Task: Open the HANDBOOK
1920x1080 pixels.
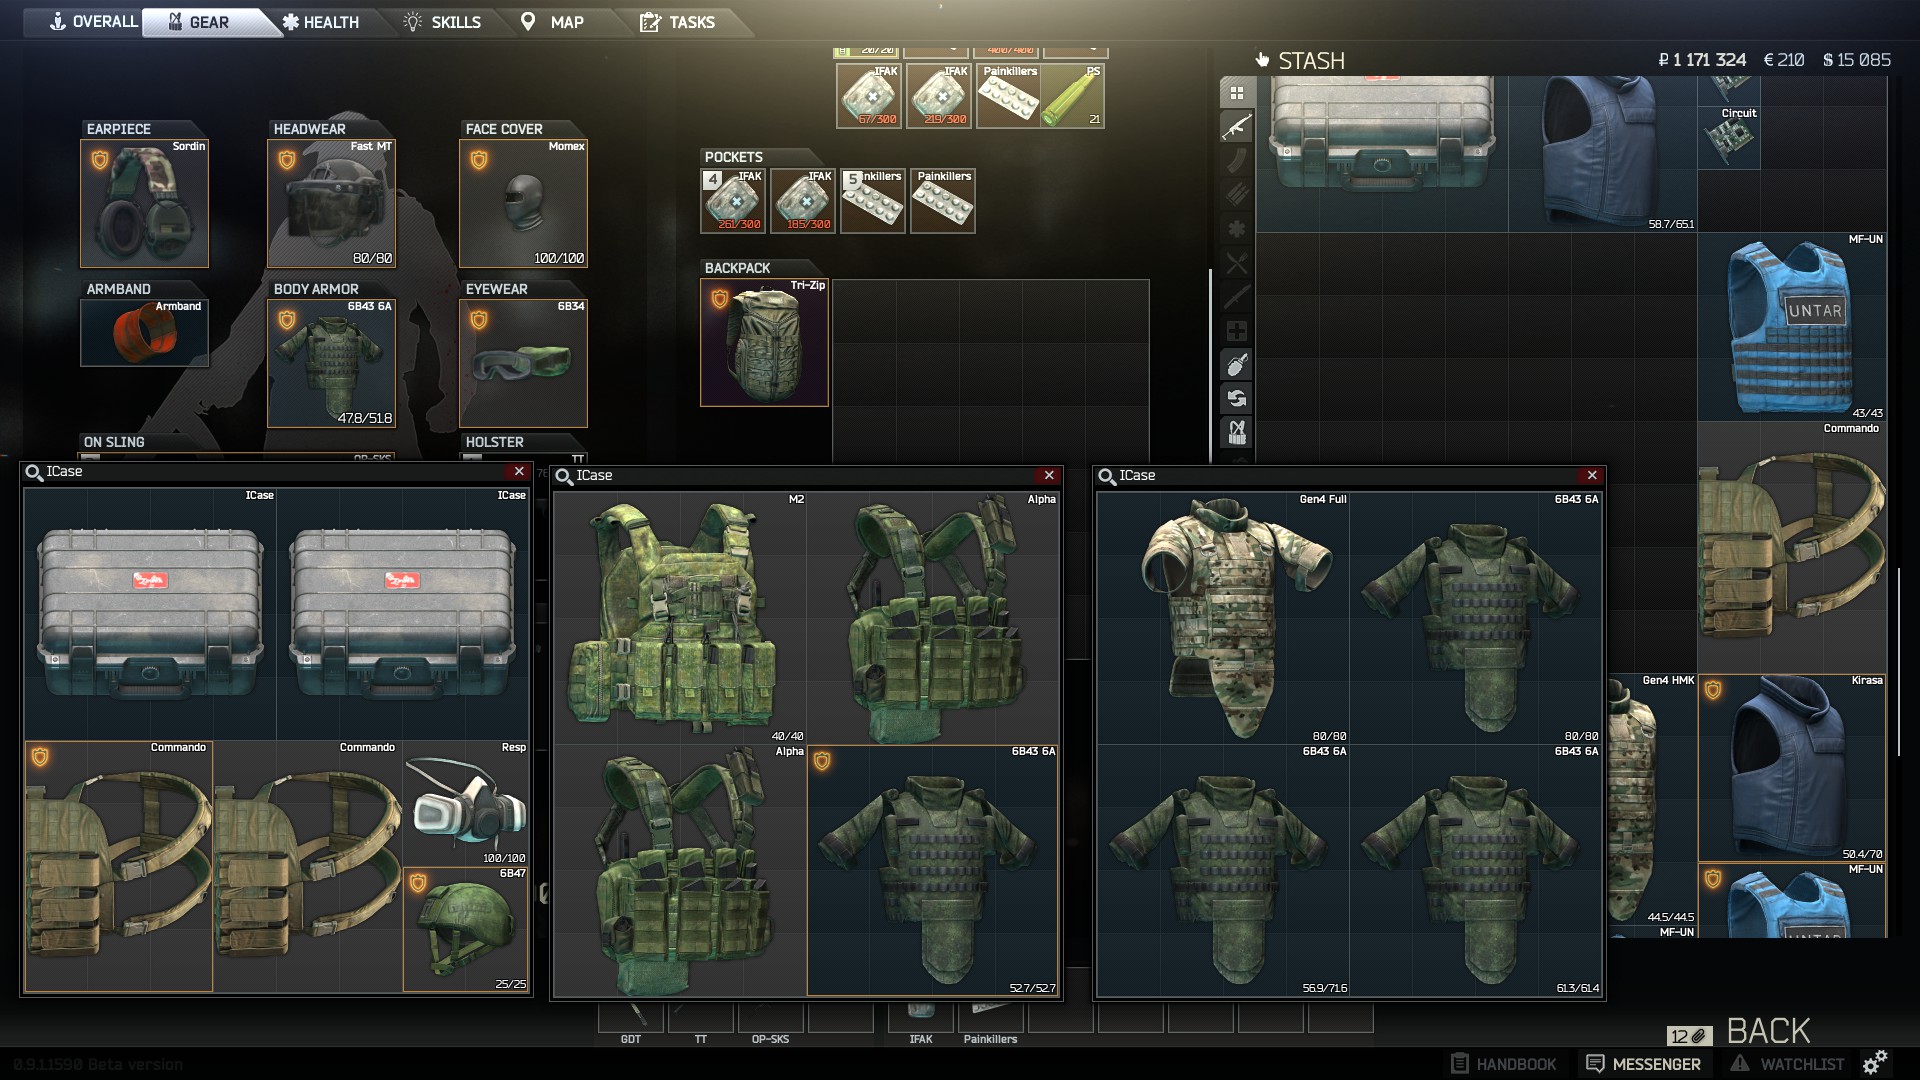Action: click(x=1504, y=1064)
